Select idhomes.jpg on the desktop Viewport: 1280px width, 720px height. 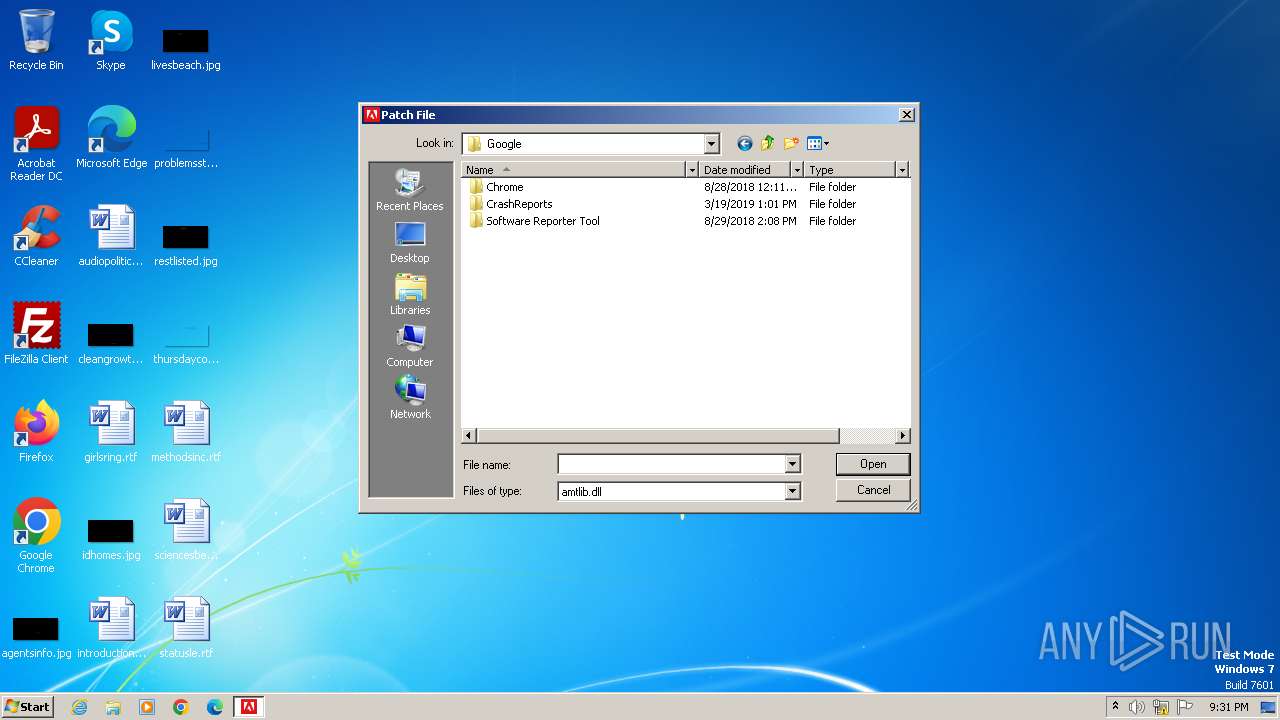pyautogui.click(x=111, y=538)
